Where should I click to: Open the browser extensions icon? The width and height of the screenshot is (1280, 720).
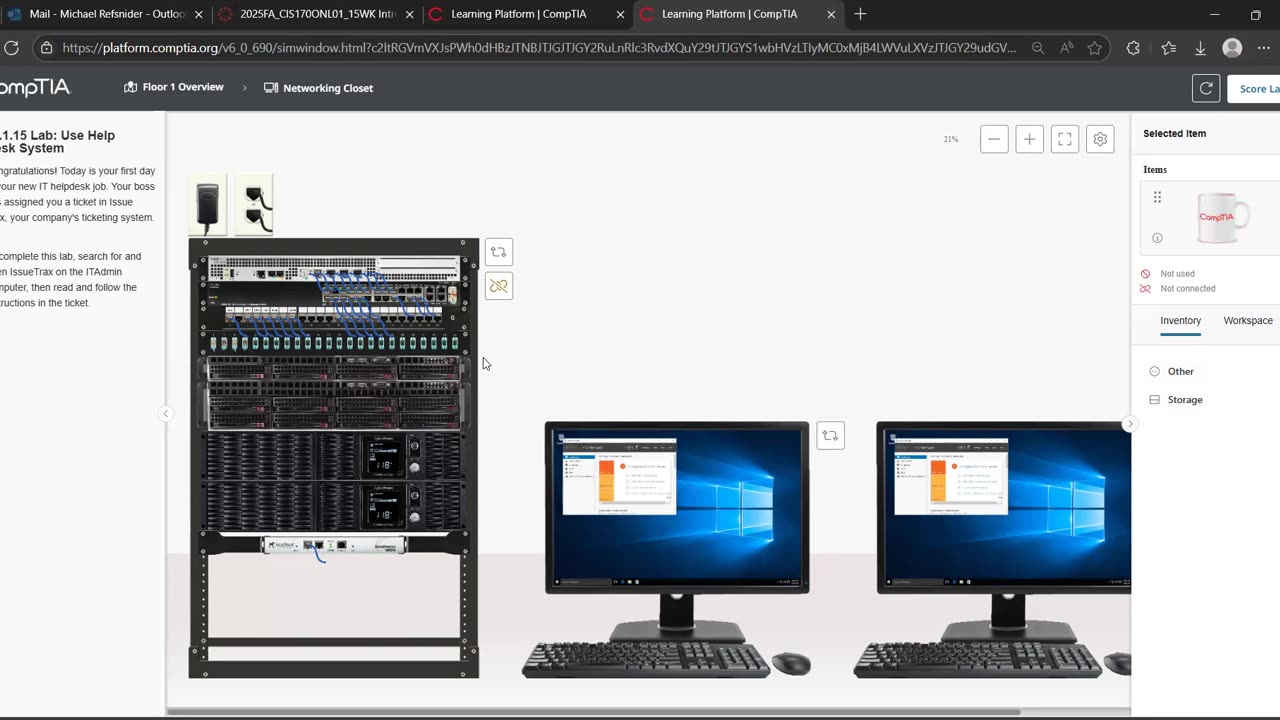(1133, 47)
